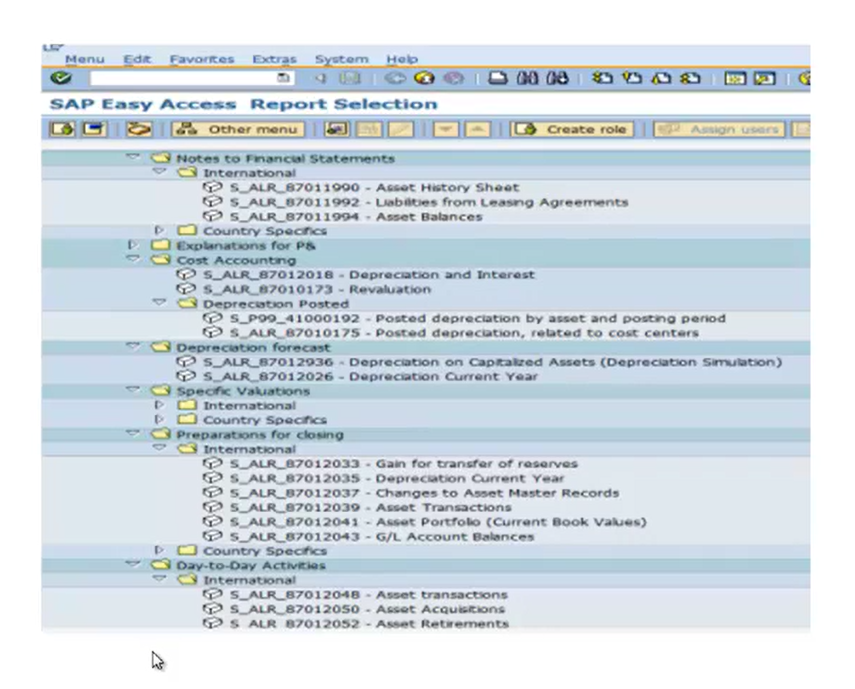This screenshot has height=689, width=855.
Task: Click the red Cancel icon
Action: 453,78
